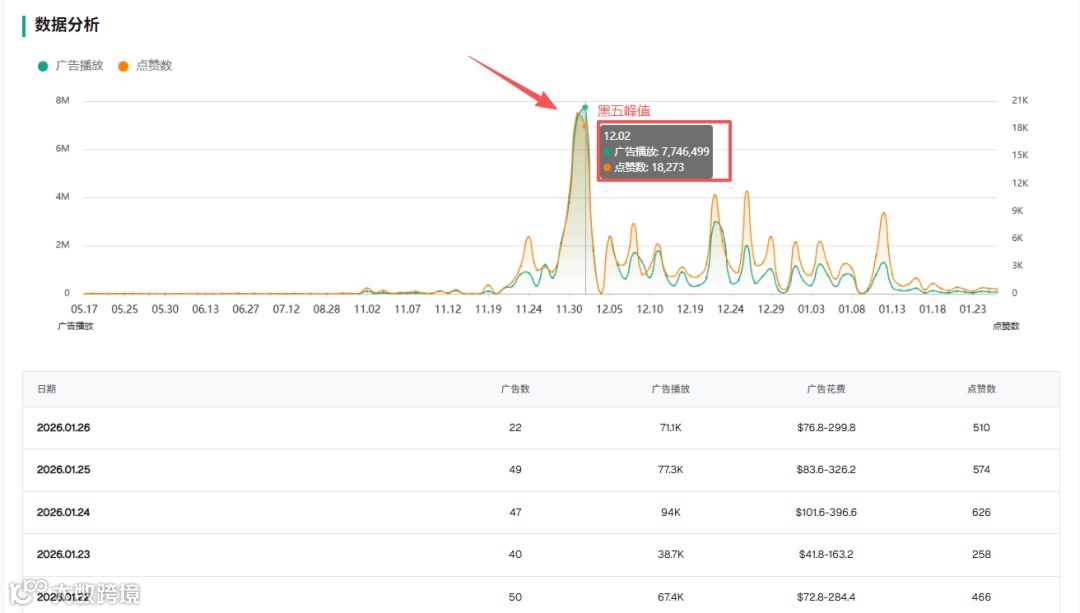Click ad count 49 for 2026.01.25
Screen dimensions: 1080x613
[515, 470]
